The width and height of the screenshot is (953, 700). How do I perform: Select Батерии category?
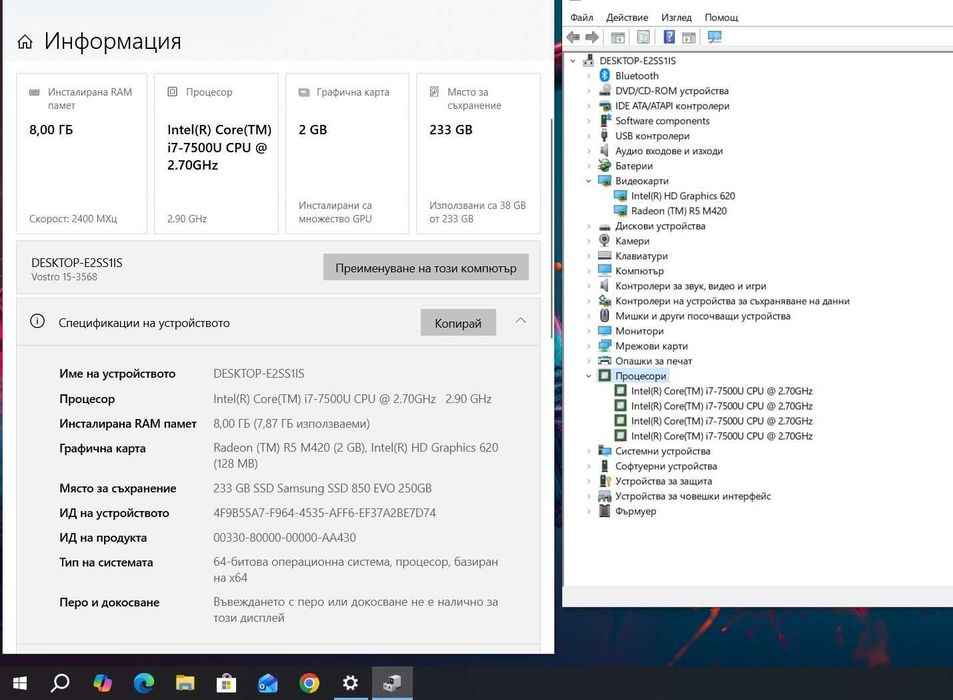(x=633, y=166)
